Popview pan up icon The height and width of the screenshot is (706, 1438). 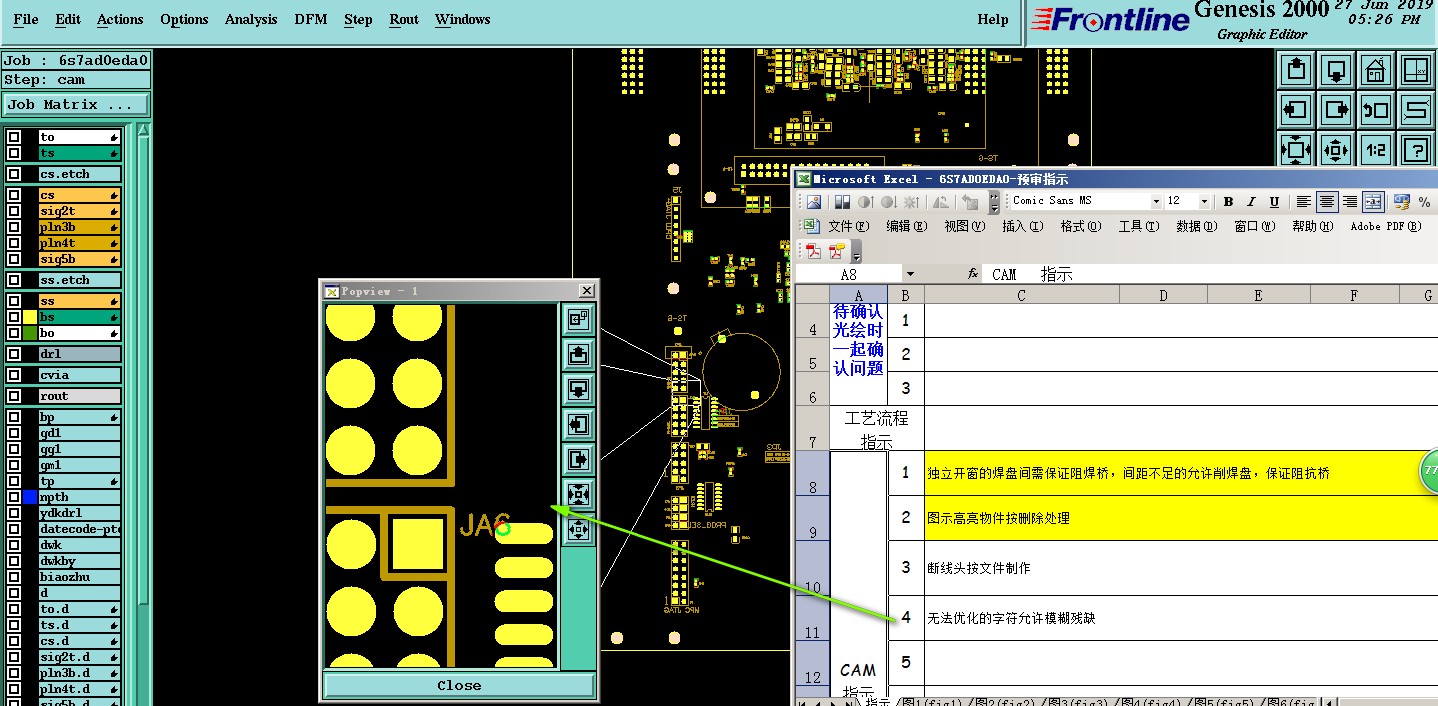click(x=578, y=354)
